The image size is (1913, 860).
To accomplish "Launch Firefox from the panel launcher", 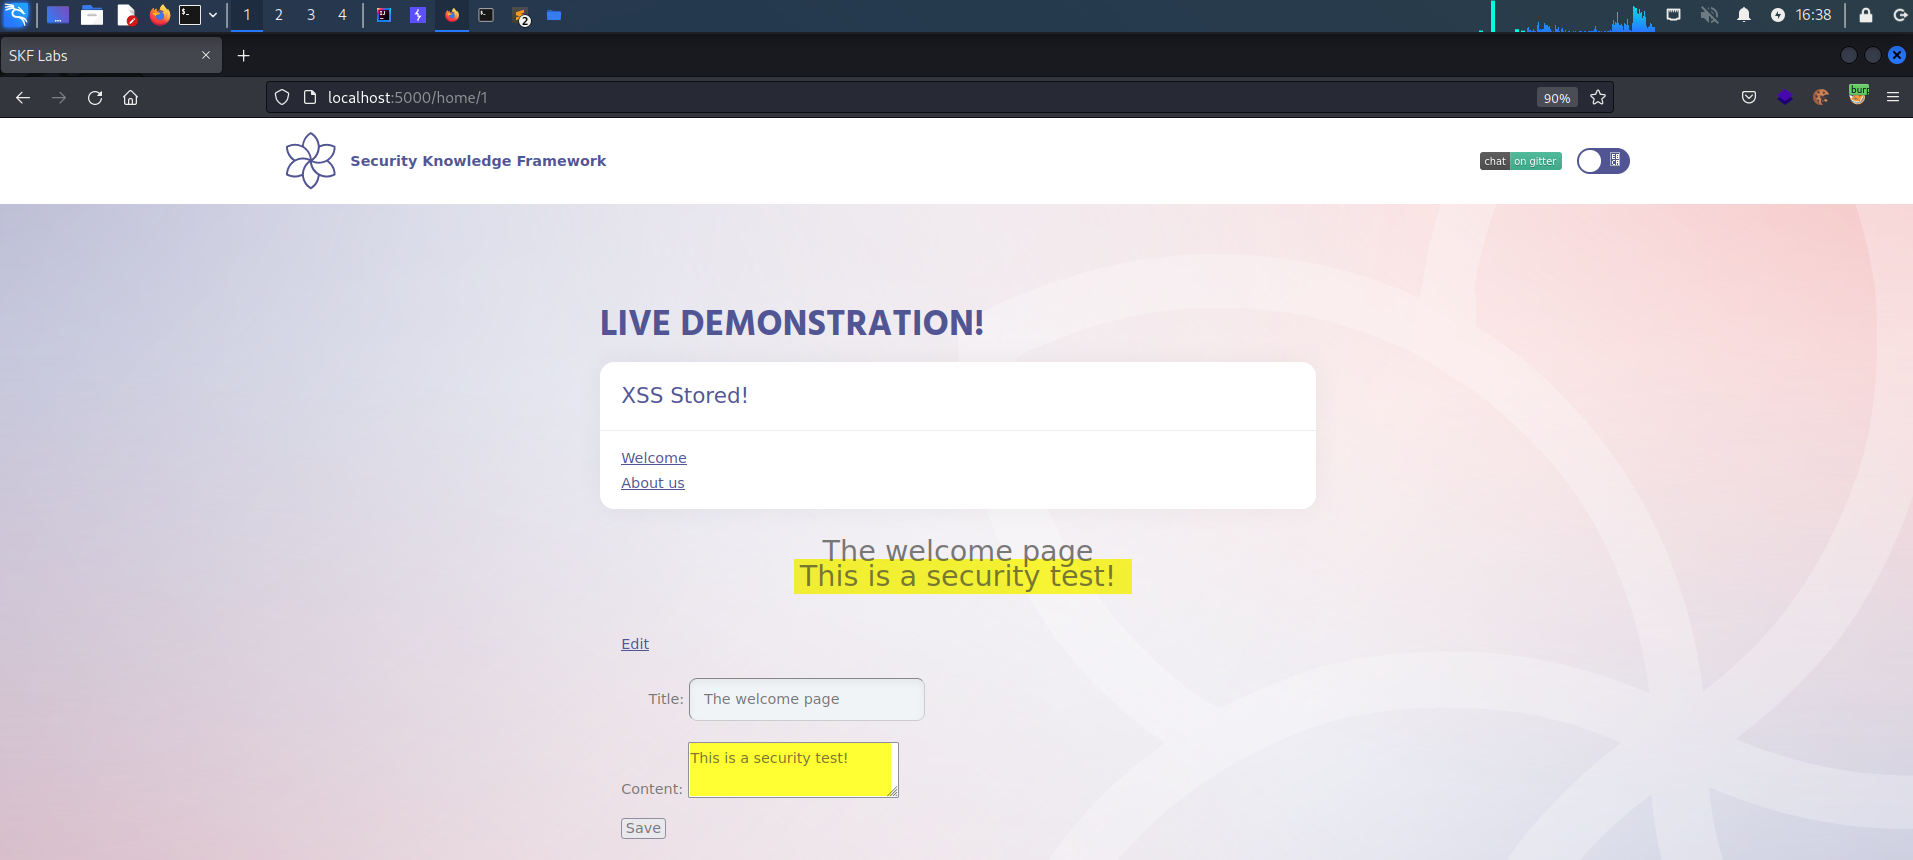I will pos(160,15).
